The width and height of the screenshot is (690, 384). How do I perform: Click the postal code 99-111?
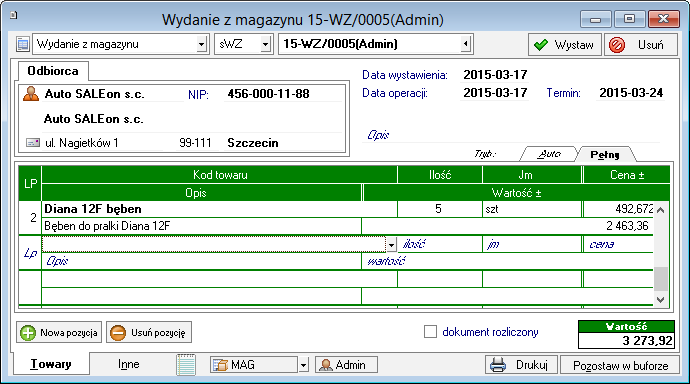click(x=195, y=143)
